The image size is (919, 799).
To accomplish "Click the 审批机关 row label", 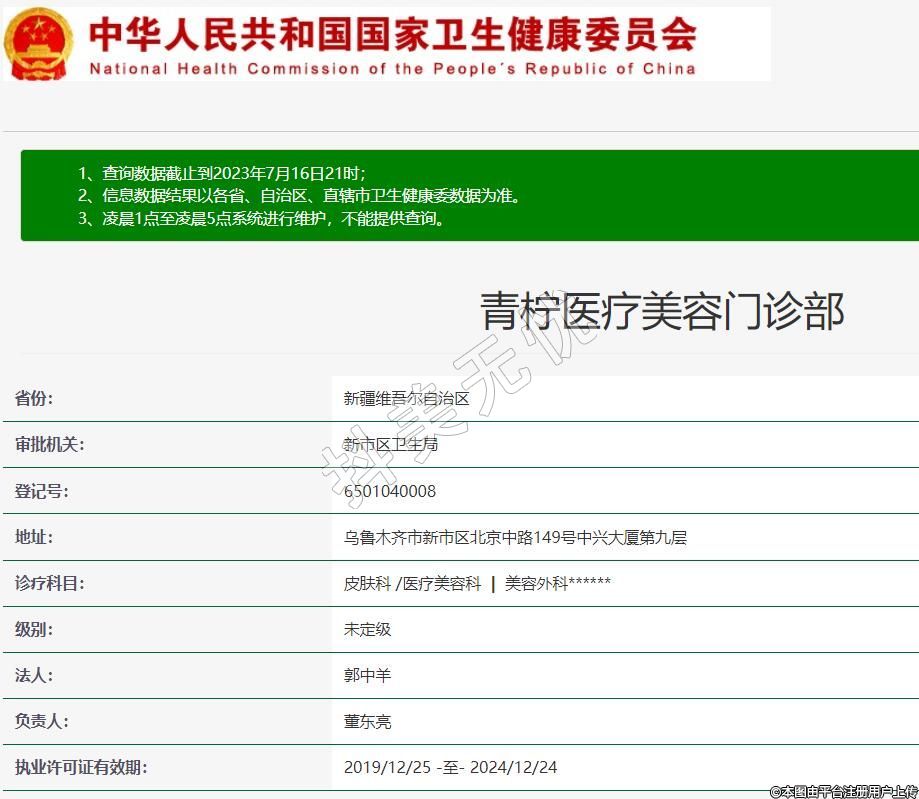I will pos(49,445).
